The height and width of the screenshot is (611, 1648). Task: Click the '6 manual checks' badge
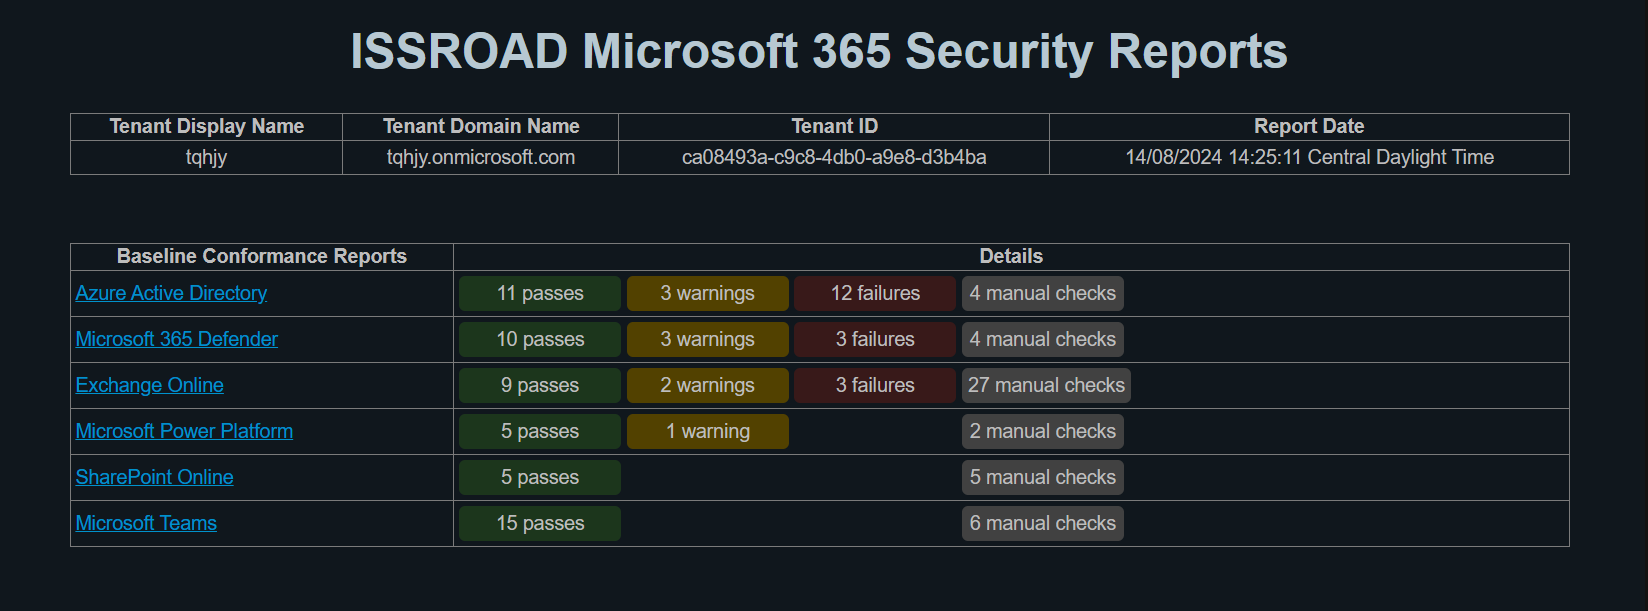[1043, 523]
